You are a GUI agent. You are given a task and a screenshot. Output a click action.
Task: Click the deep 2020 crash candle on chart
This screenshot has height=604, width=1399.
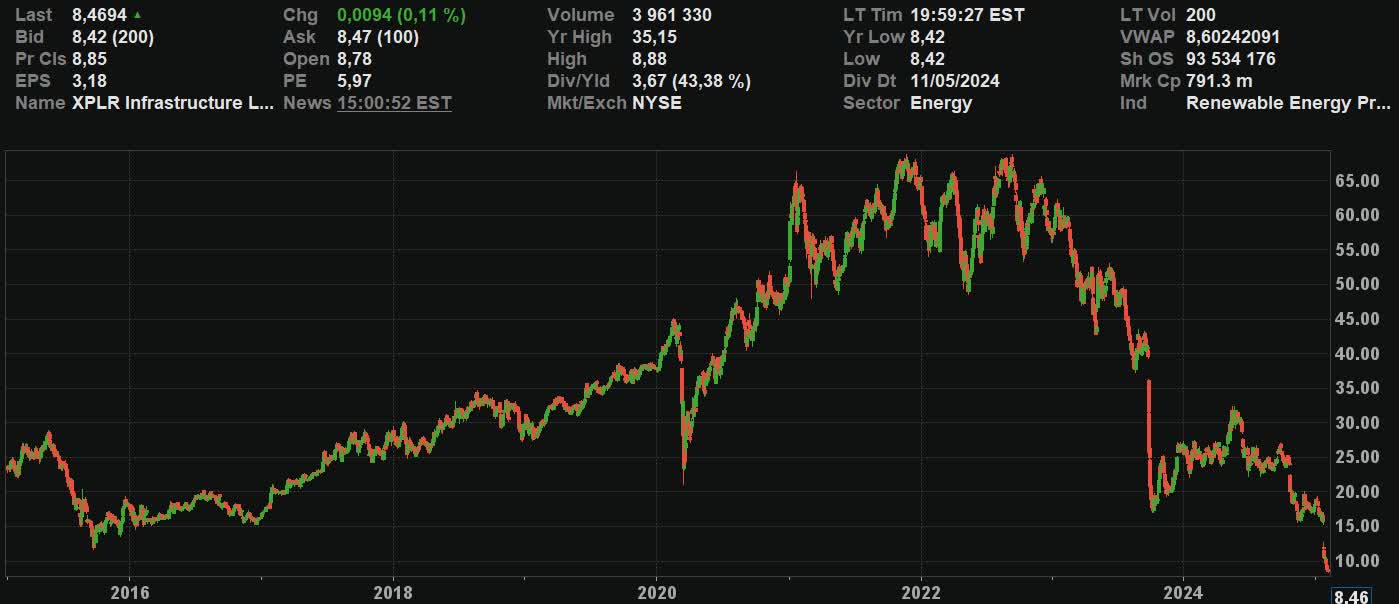point(684,430)
